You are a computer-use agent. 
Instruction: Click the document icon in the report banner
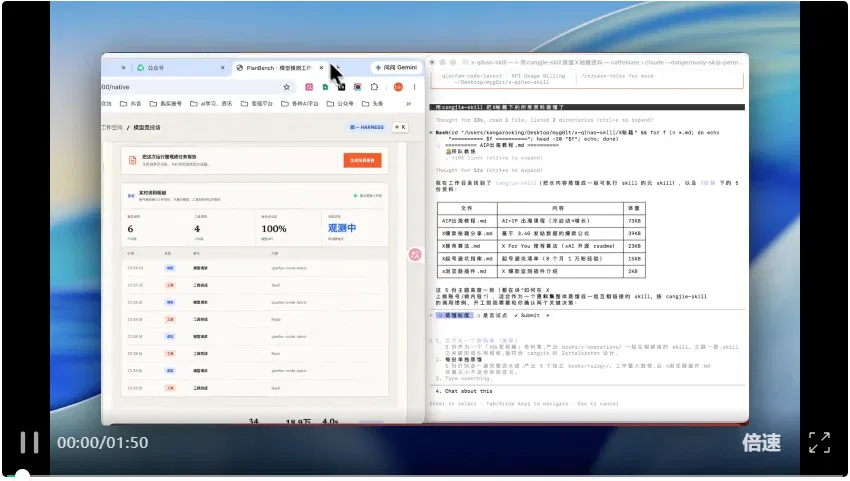132,160
